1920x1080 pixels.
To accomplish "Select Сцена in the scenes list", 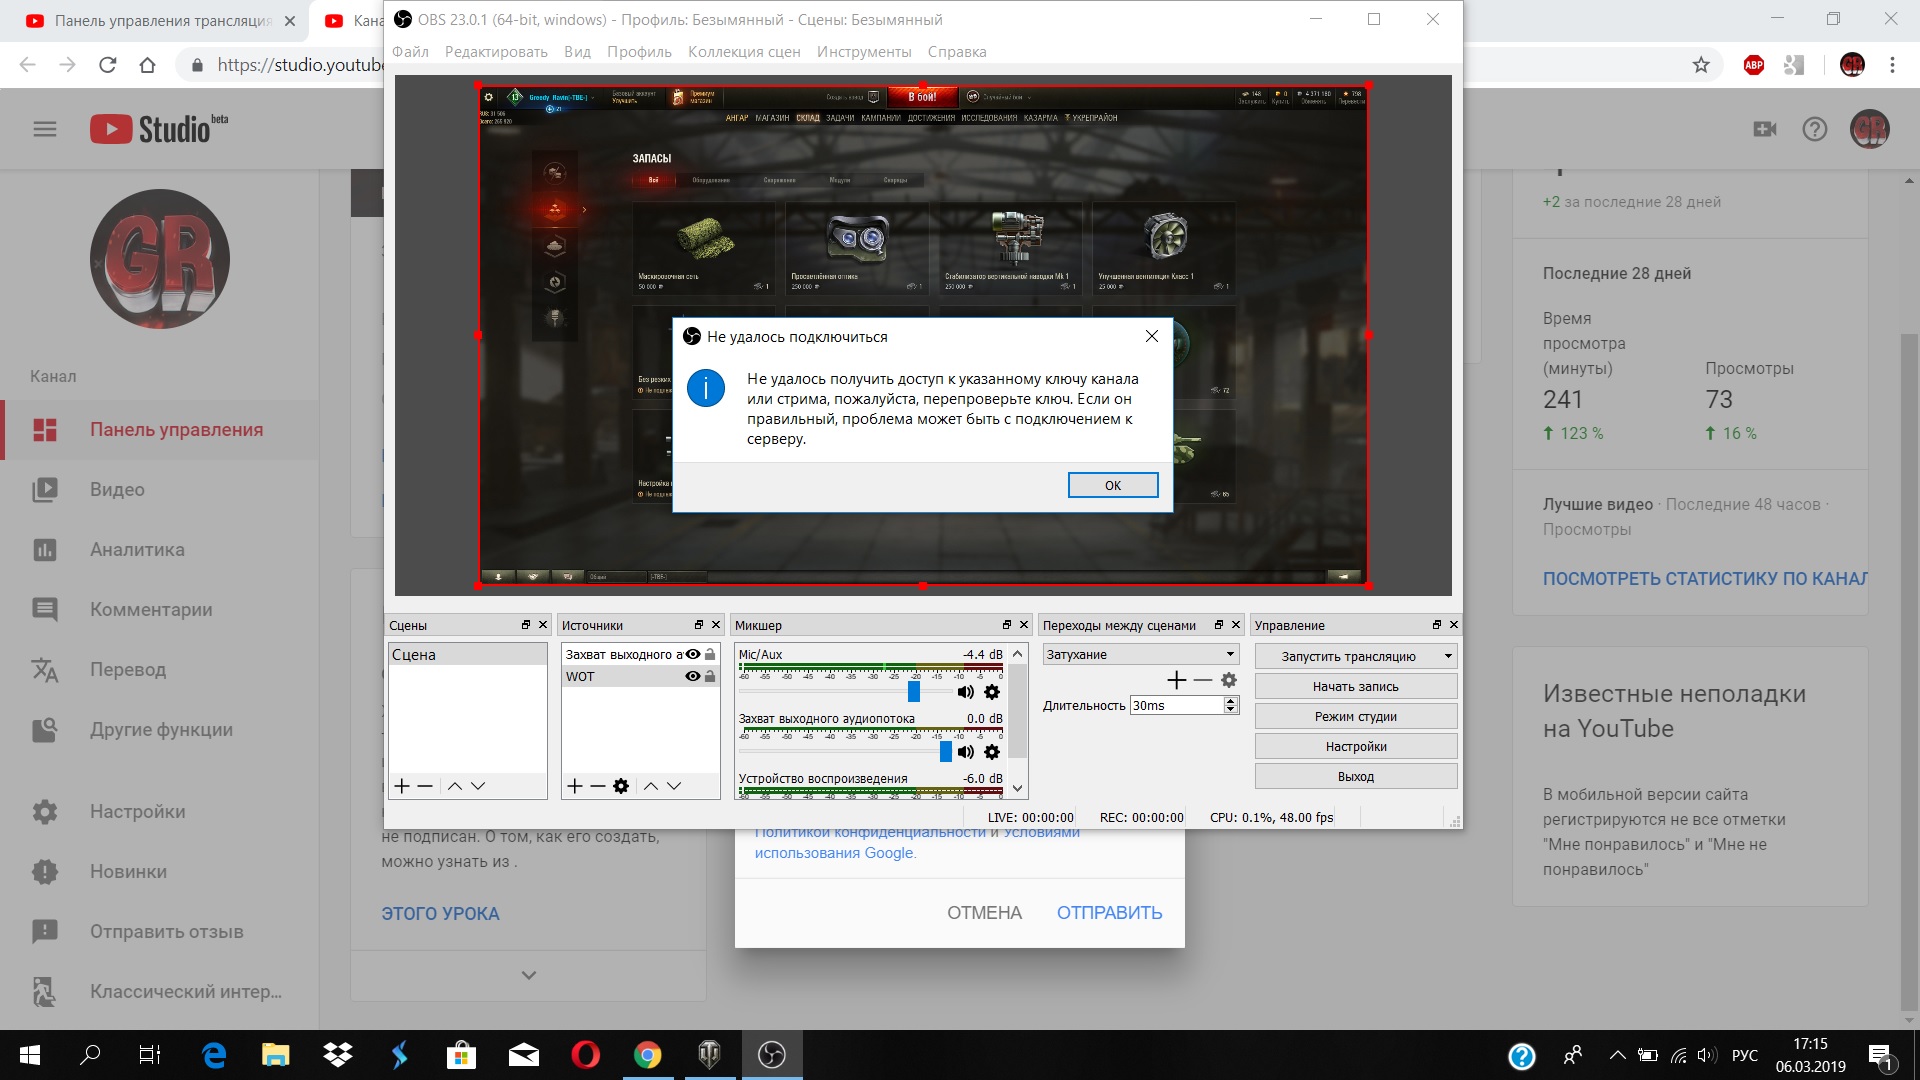I will click(467, 655).
